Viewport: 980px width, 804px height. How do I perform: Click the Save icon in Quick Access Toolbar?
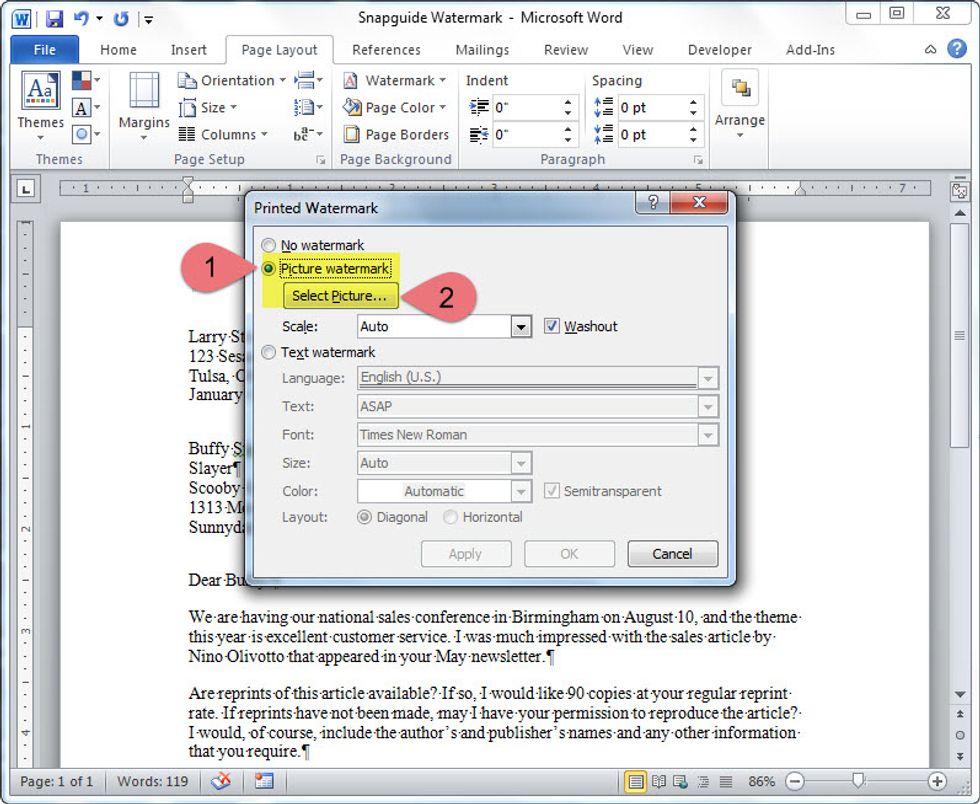pos(54,18)
